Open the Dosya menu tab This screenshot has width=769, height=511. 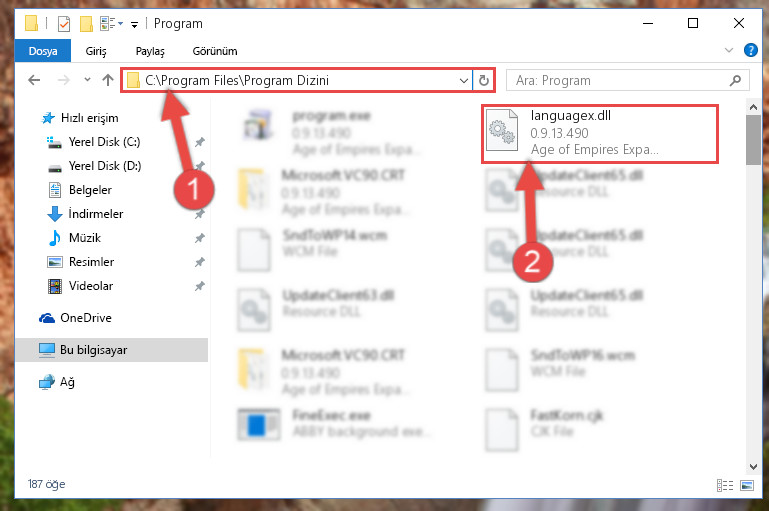pyautogui.click(x=43, y=51)
